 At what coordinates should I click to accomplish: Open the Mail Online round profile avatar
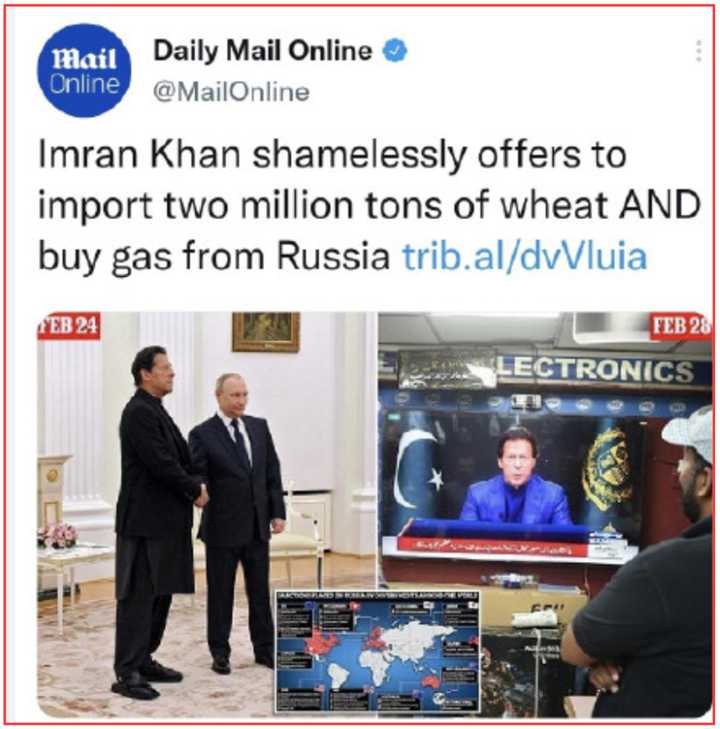pyautogui.click(x=84, y=71)
